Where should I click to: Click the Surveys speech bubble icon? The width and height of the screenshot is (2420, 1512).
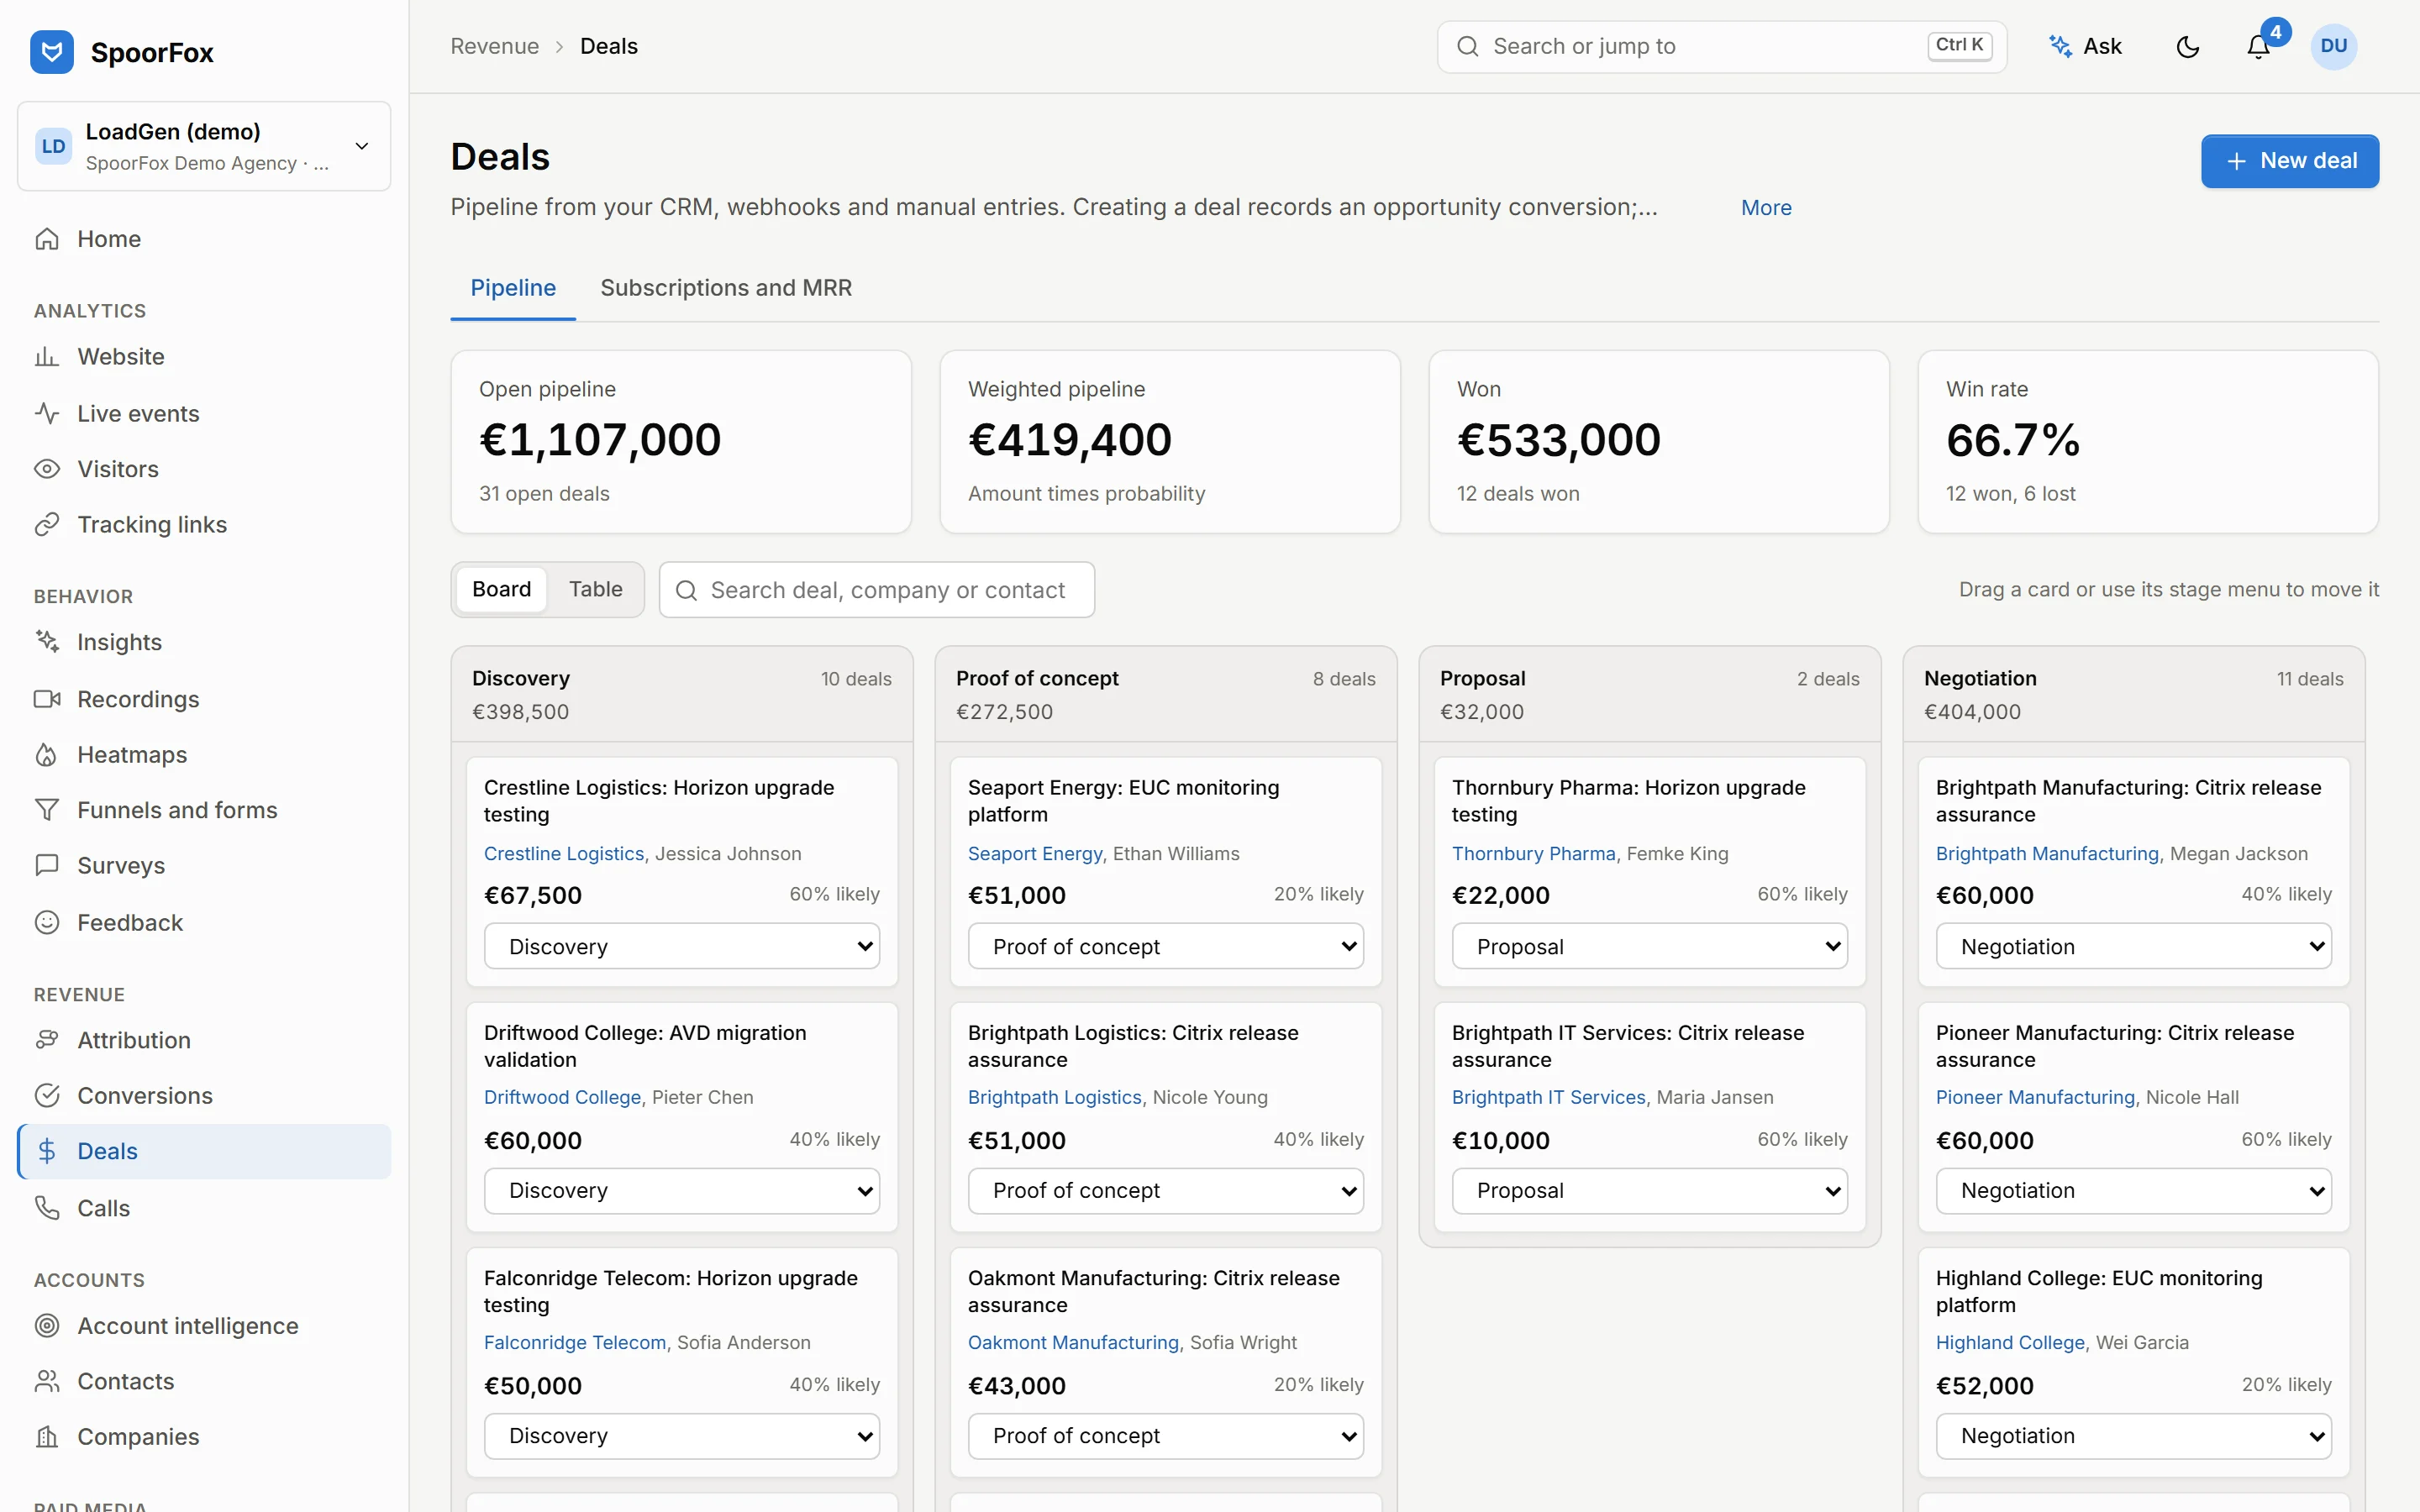click(x=47, y=866)
